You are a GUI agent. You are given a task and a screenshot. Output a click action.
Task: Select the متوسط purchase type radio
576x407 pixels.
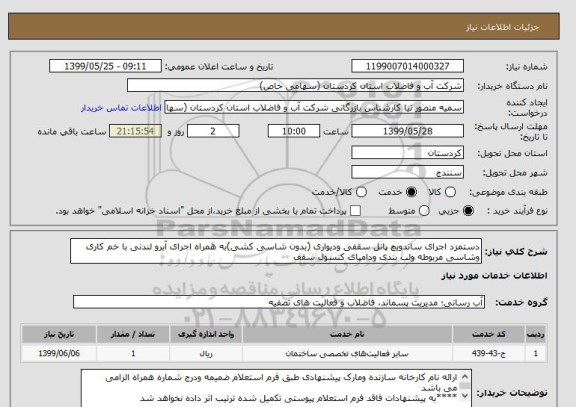click(x=424, y=211)
